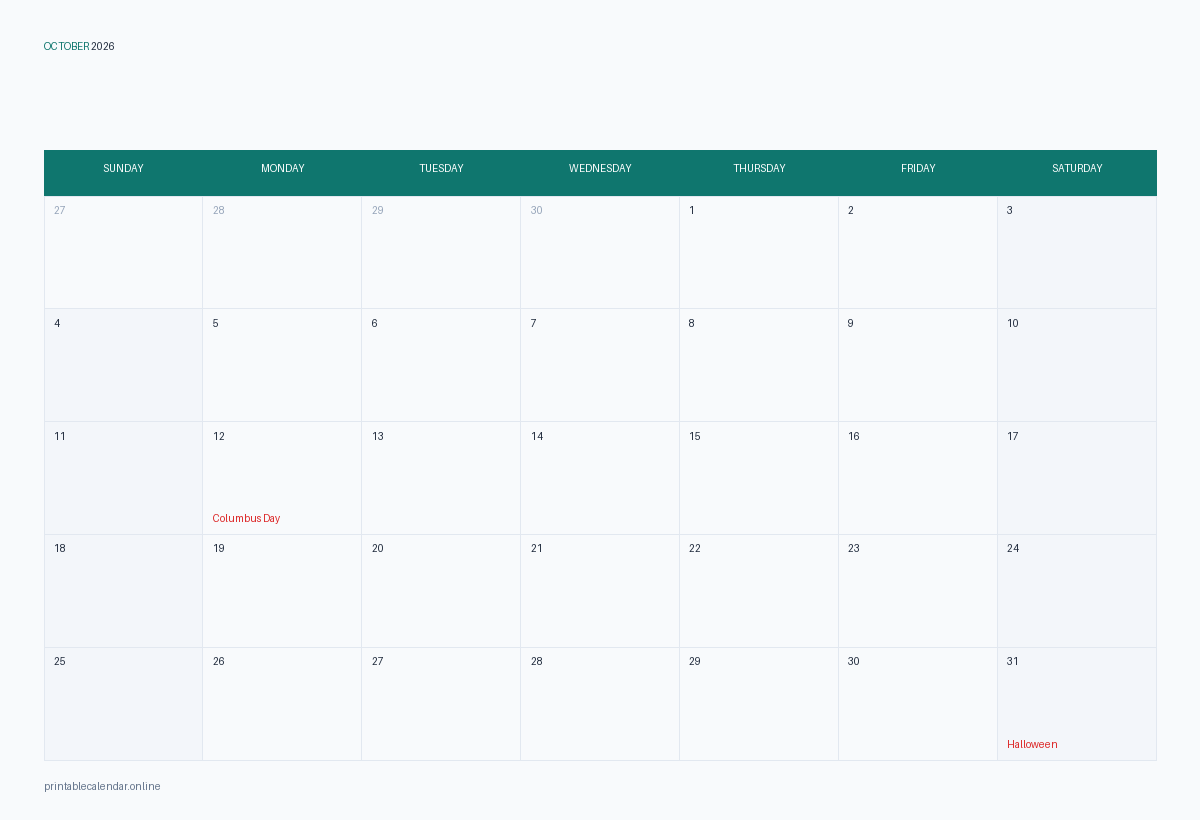Choose date 10 on the calendar
This screenshot has height=820, width=1200.
tap(1013, 323)
